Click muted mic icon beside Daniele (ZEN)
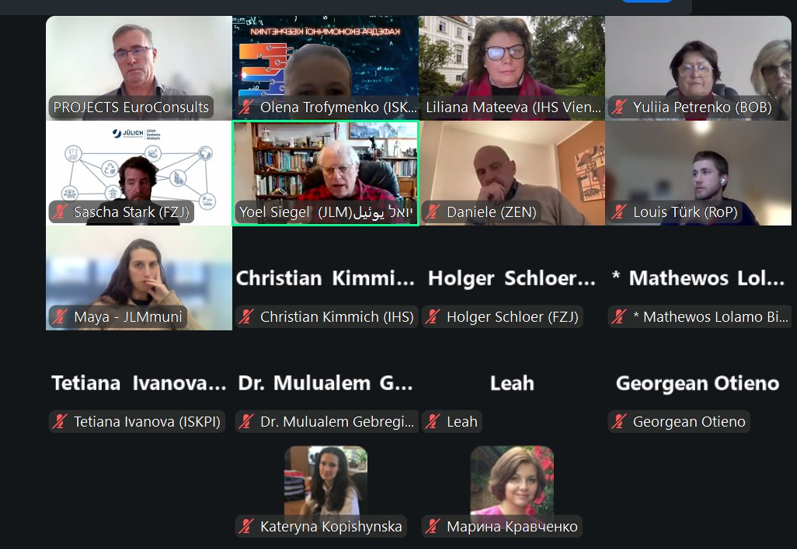Screen dimensions: 797x549 tap(433, 212)
